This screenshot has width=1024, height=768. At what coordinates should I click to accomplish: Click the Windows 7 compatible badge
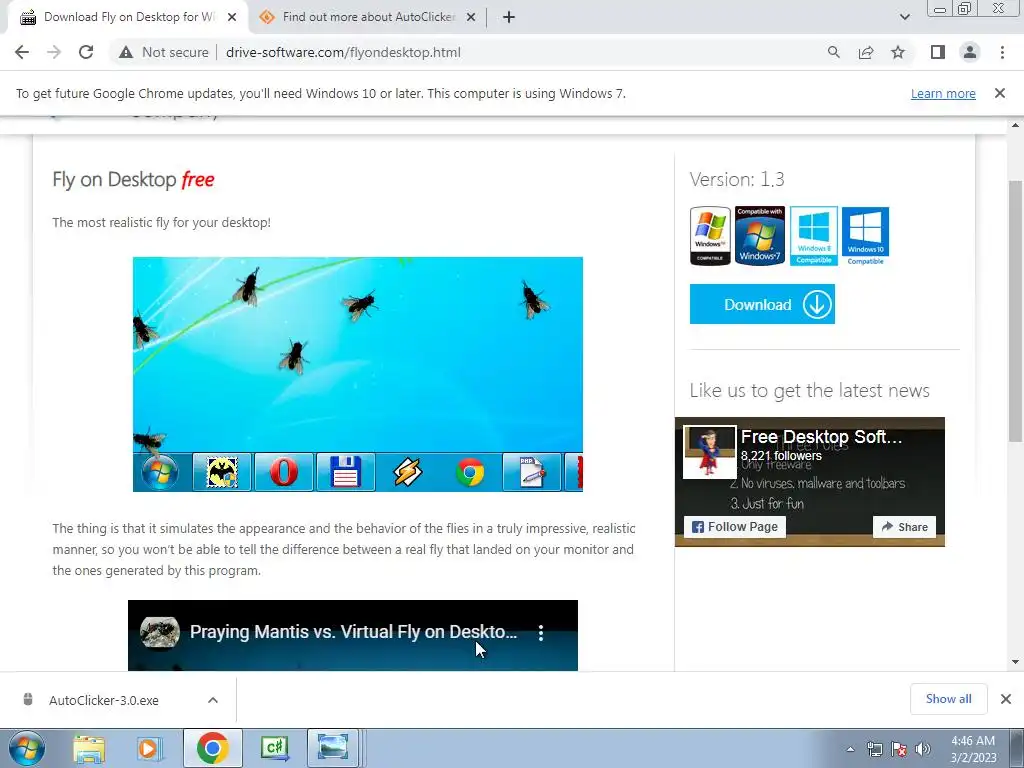pos(760,235)
